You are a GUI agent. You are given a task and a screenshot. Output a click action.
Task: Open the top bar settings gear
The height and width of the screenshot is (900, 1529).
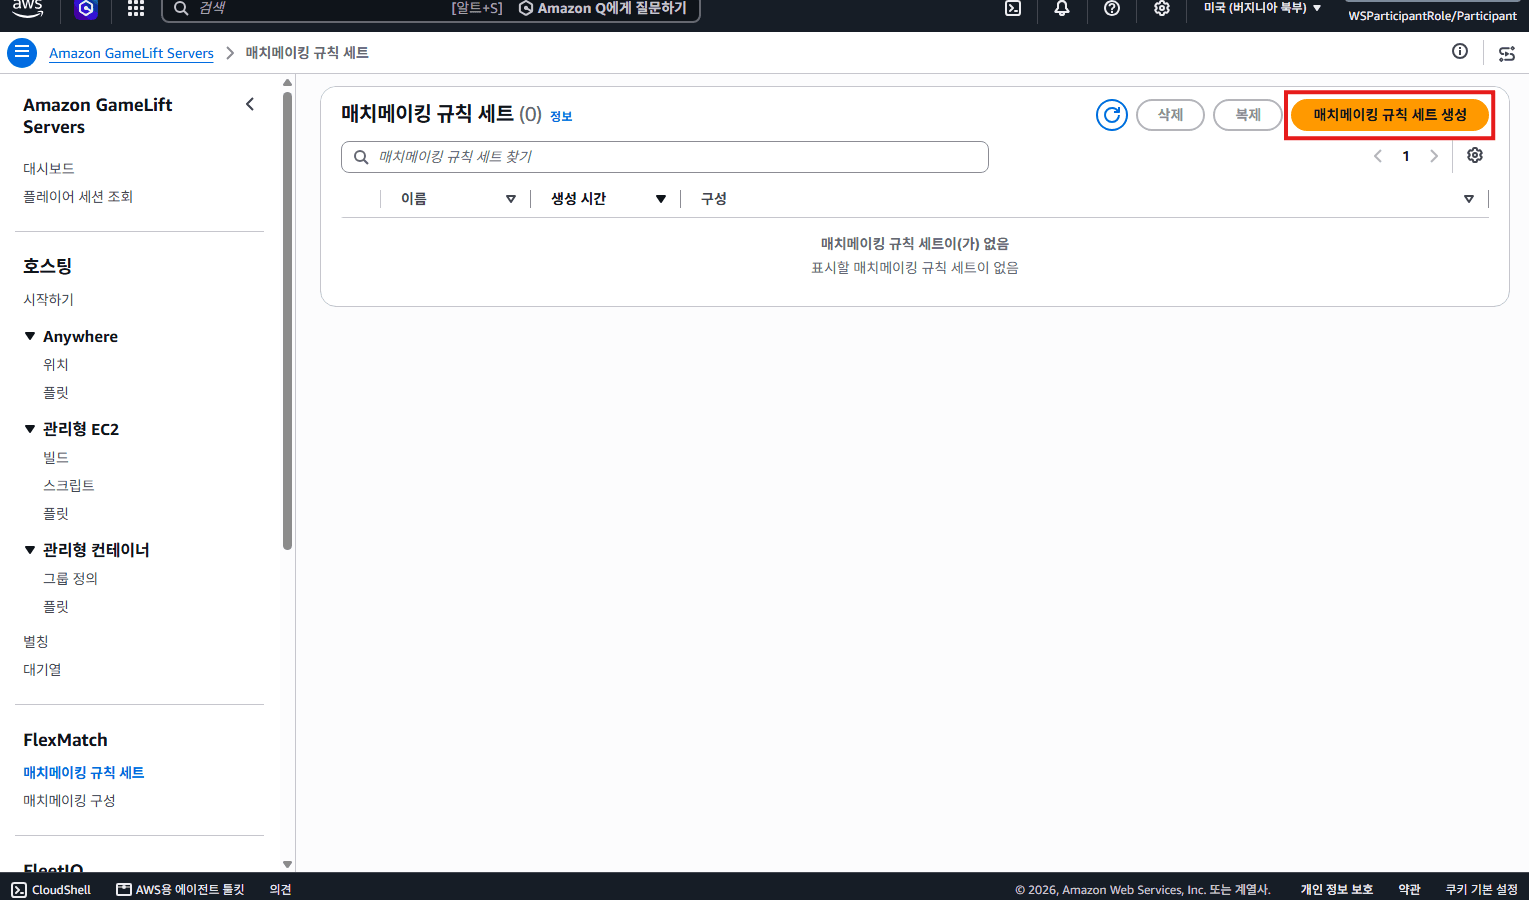[x=1162, y=9]
